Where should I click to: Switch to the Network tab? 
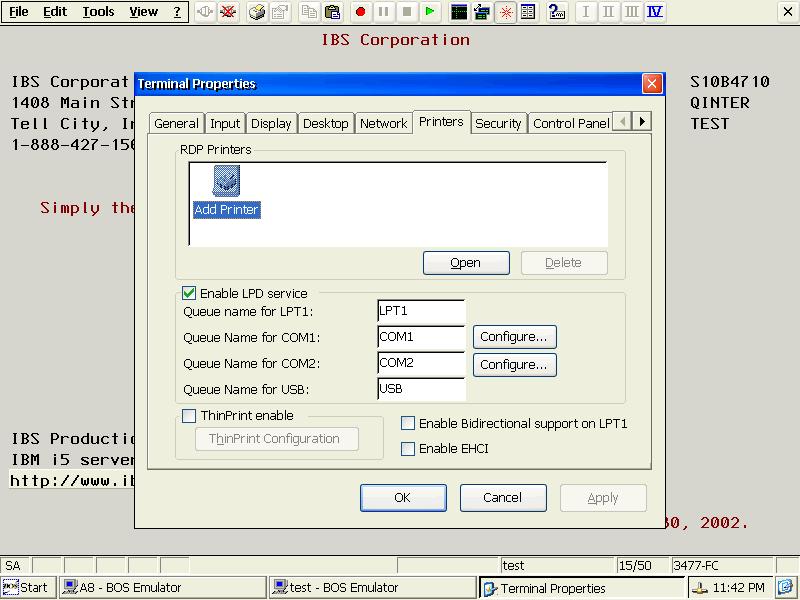384,123
